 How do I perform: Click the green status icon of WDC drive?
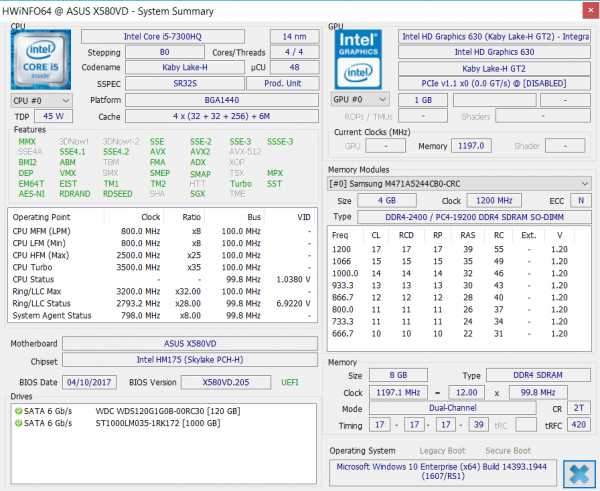pos(18,411)
